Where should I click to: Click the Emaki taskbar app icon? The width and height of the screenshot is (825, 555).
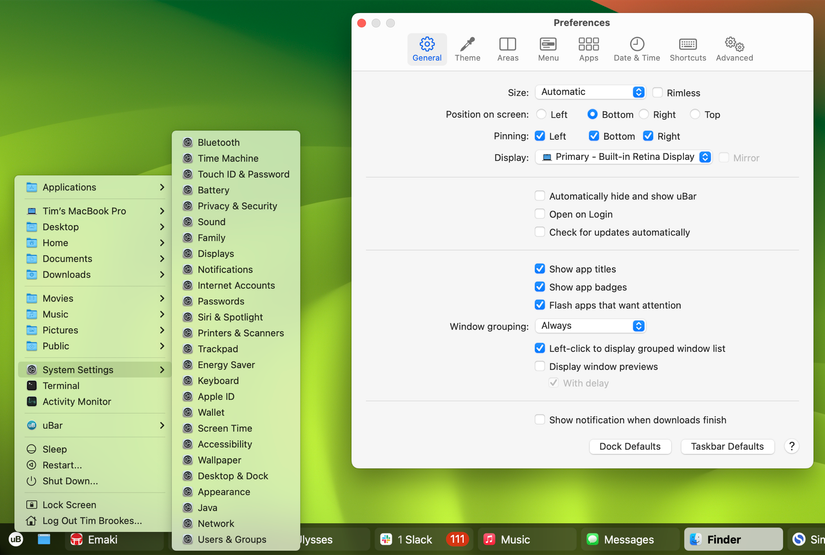tap(77, 539)
